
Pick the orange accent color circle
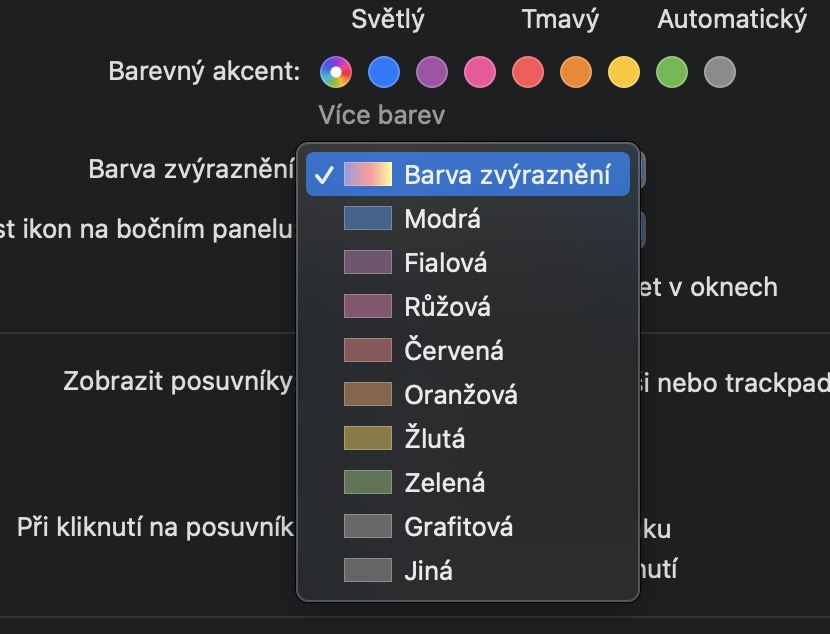[x=576, y=72]
